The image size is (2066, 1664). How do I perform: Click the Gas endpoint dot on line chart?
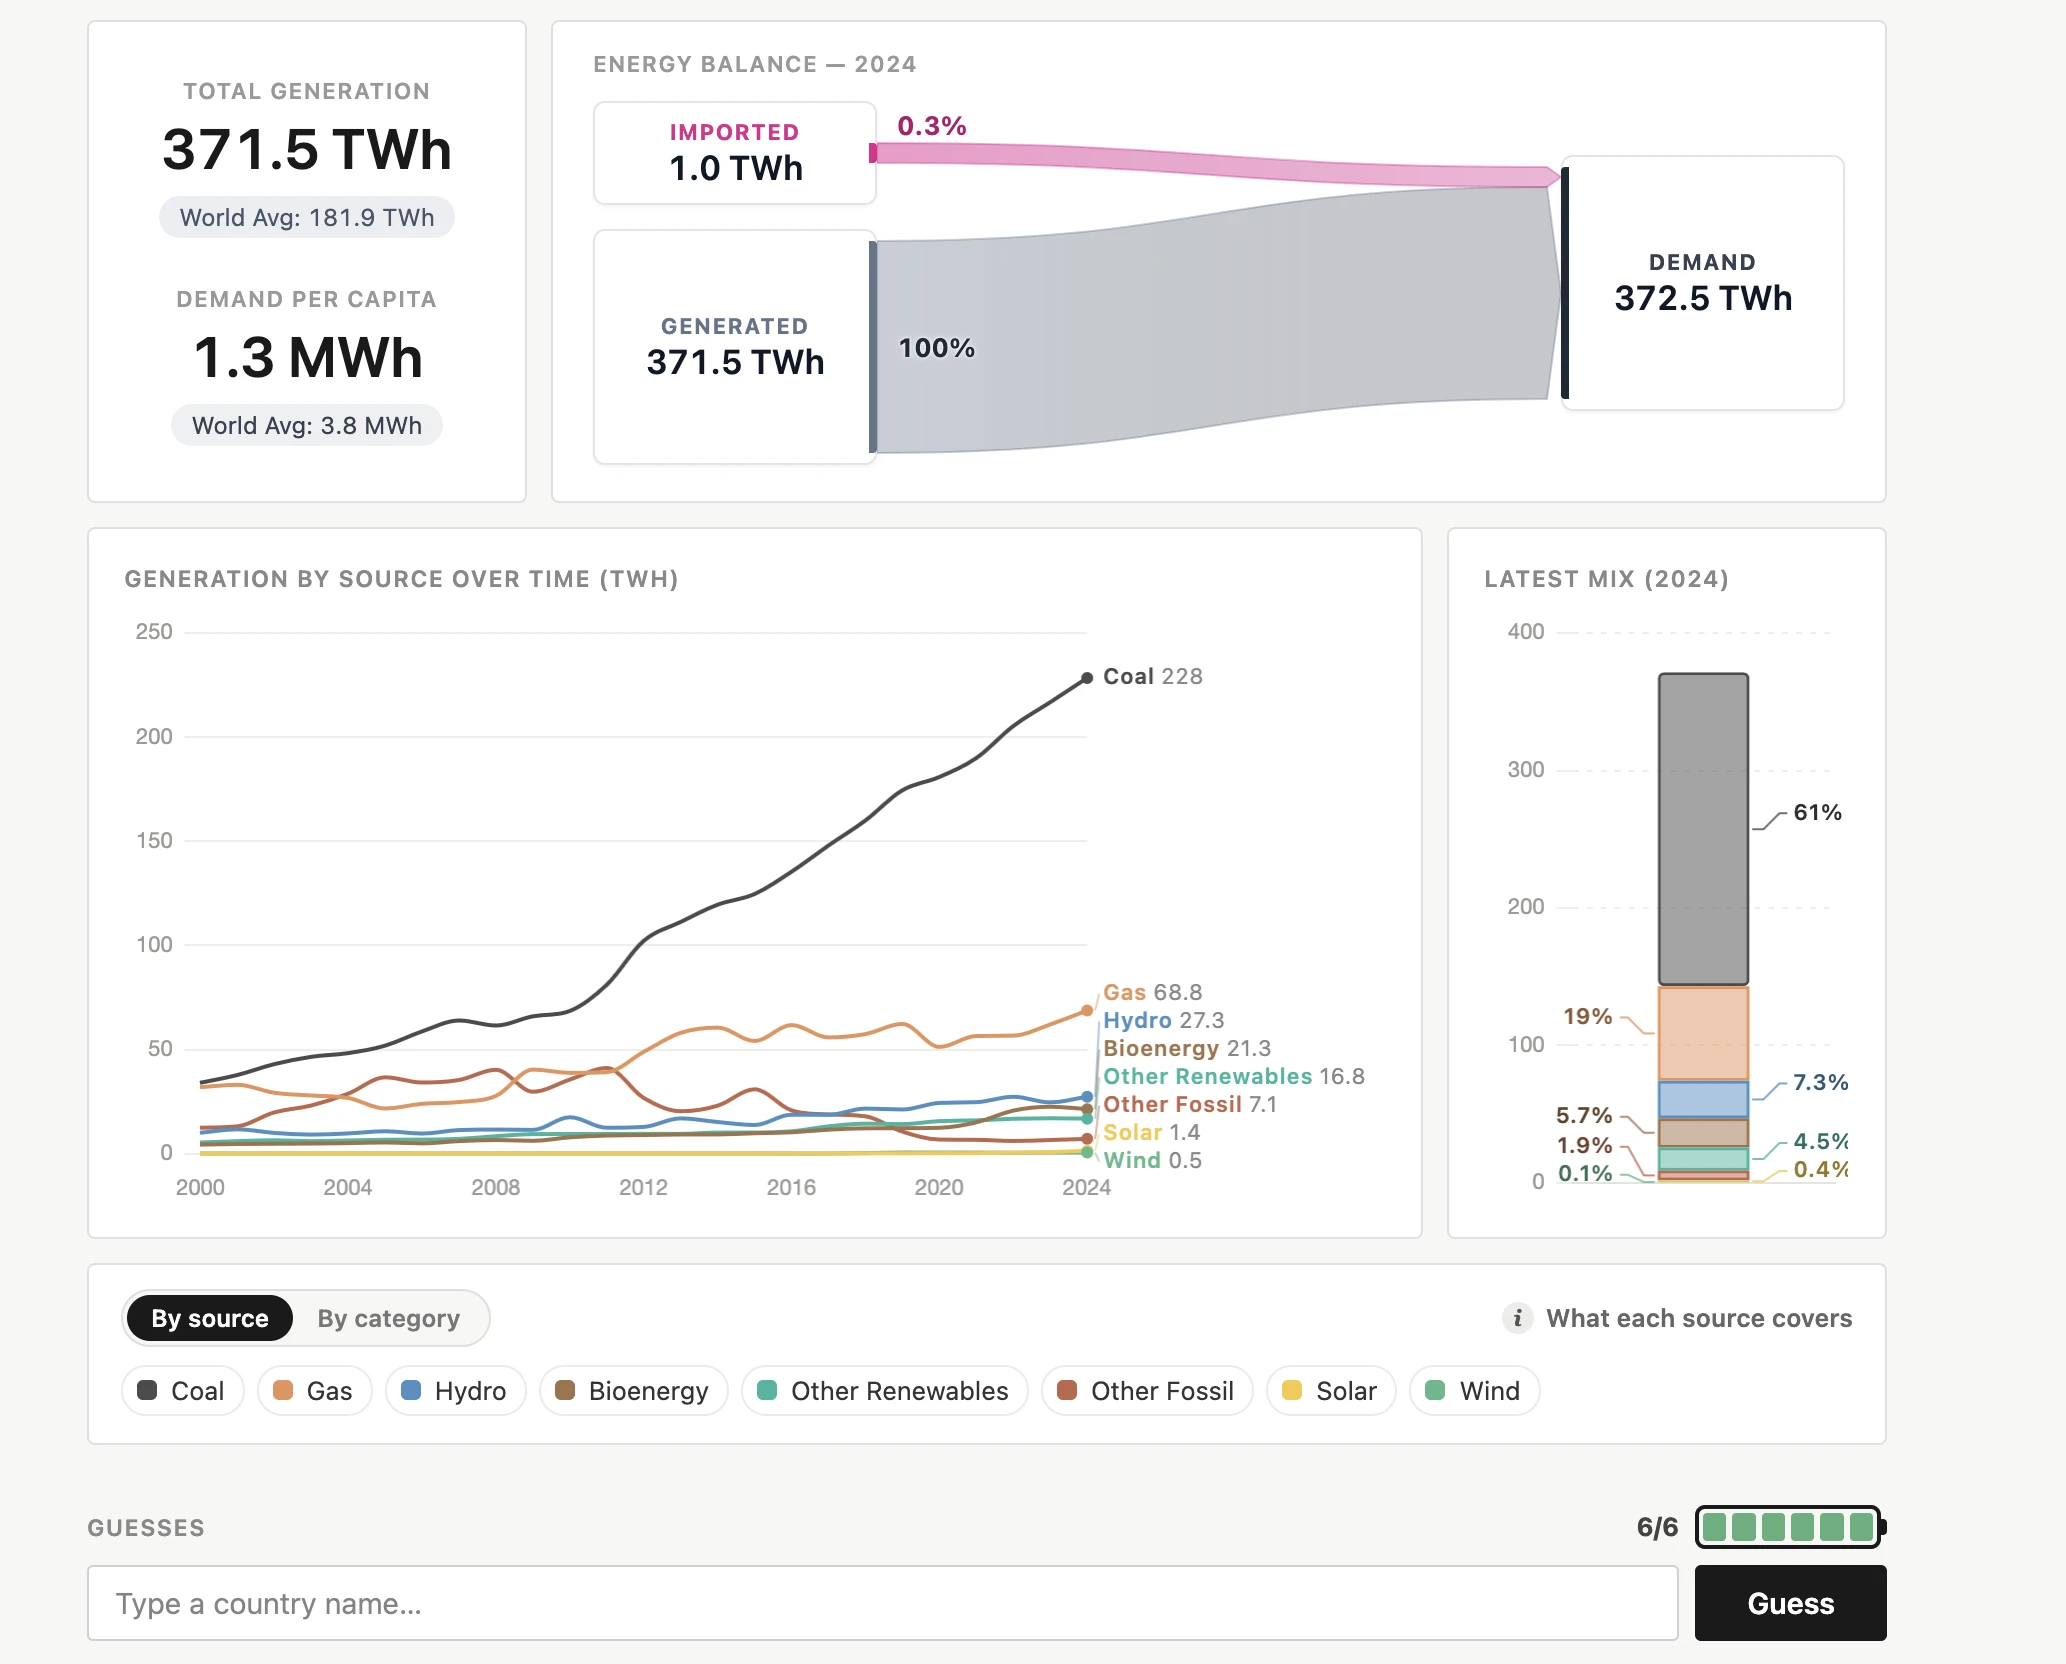[x=1087, y=1010]
